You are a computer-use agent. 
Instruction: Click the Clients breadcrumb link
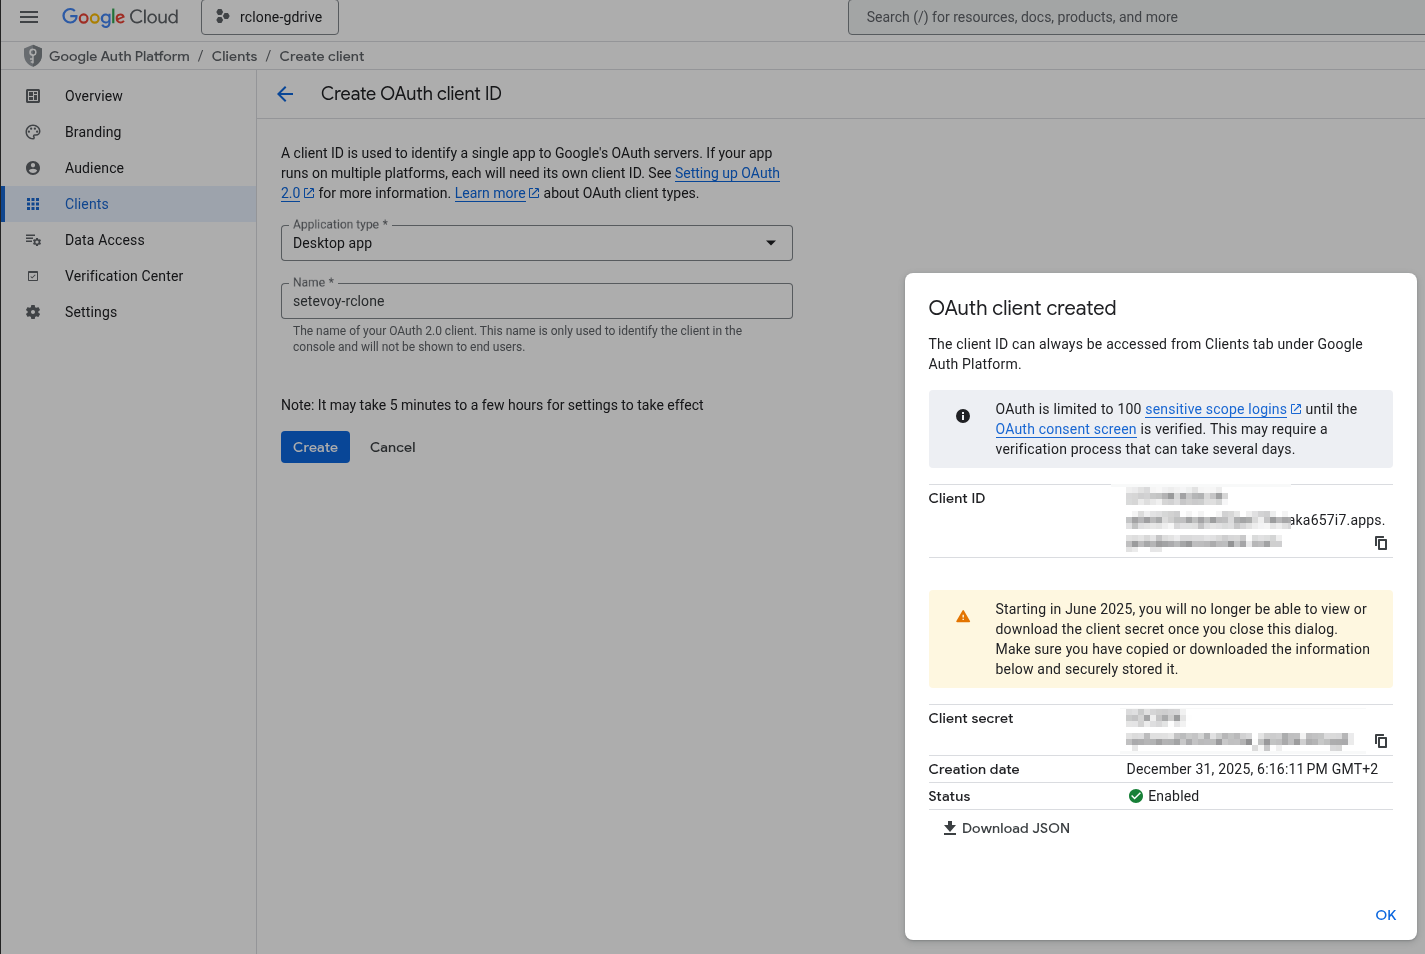point(234,56)
